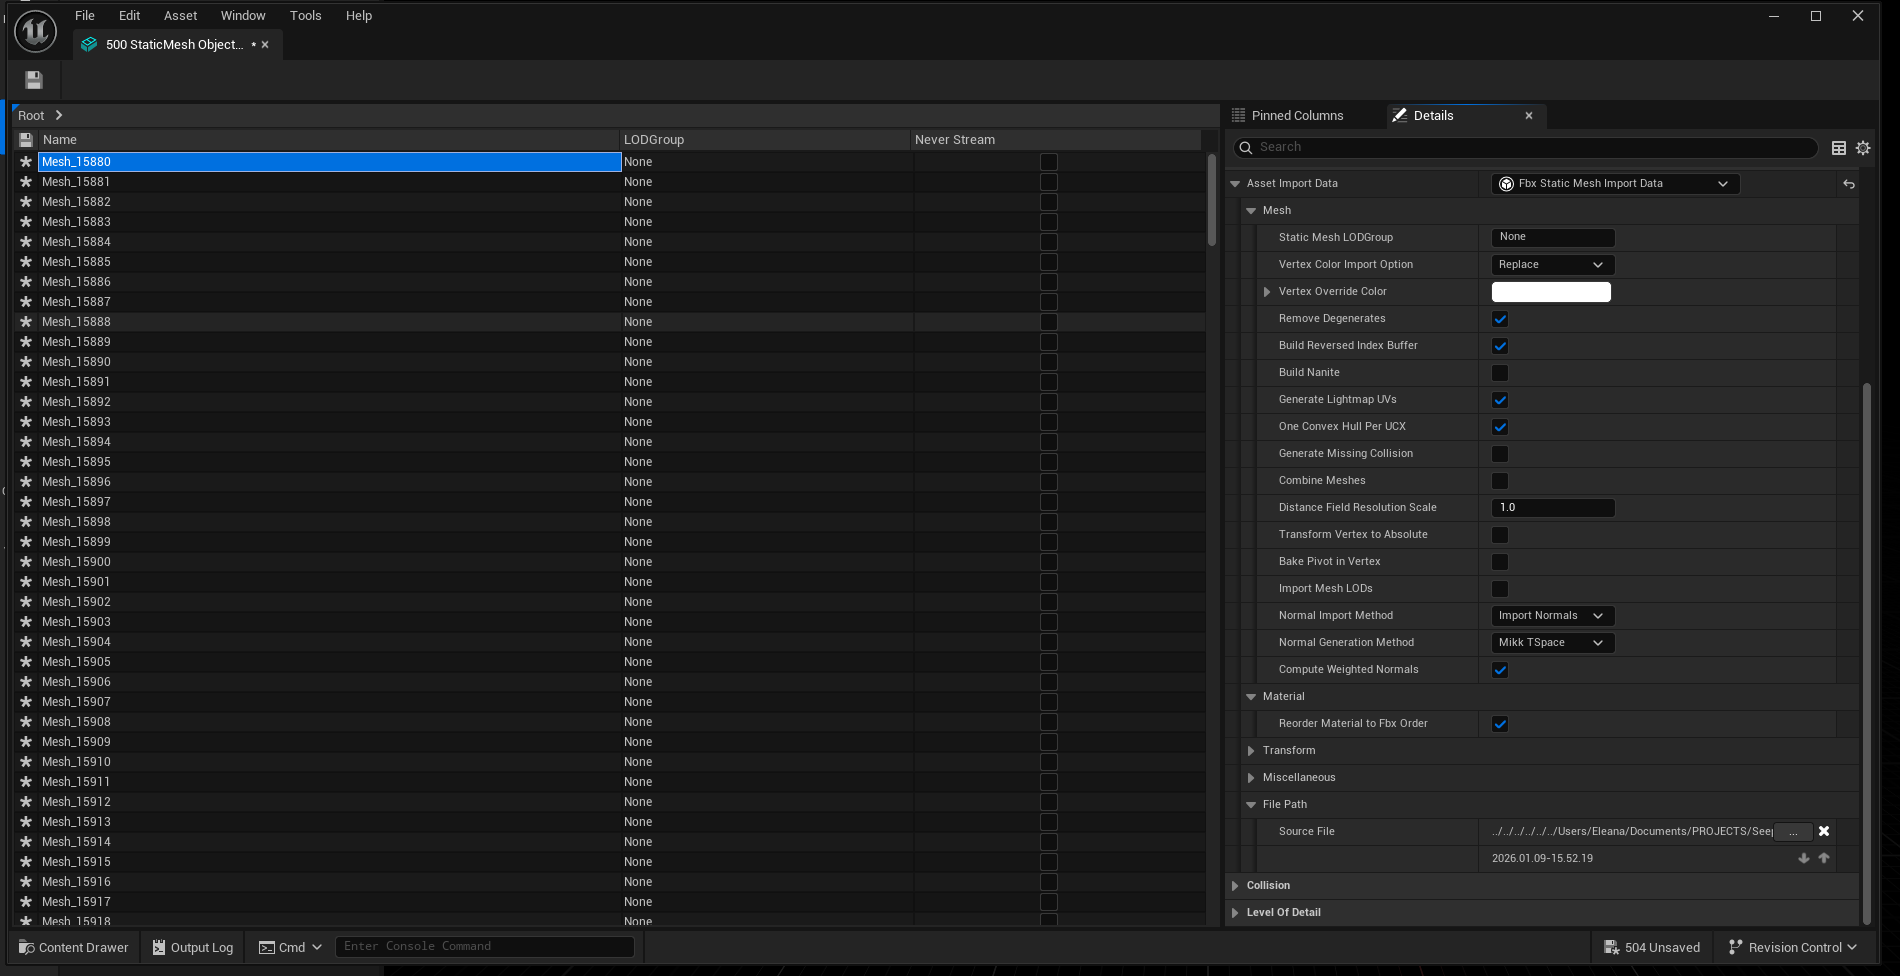Open the Normal Generation Method dropdown
1900x976 pixels.
point(1551,643)
